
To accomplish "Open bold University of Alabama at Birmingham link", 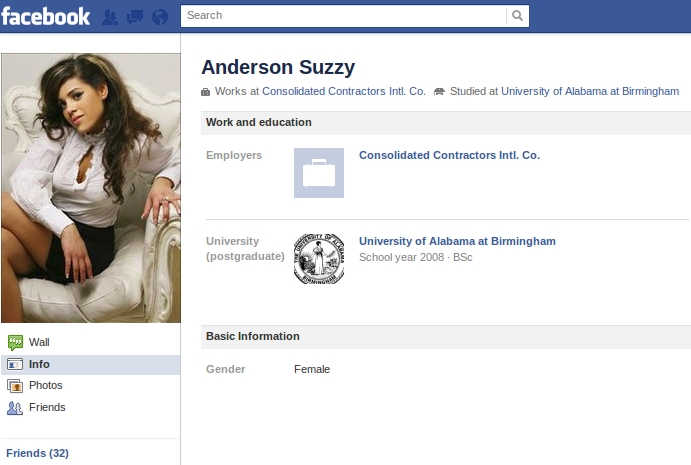I will [457, 241].
